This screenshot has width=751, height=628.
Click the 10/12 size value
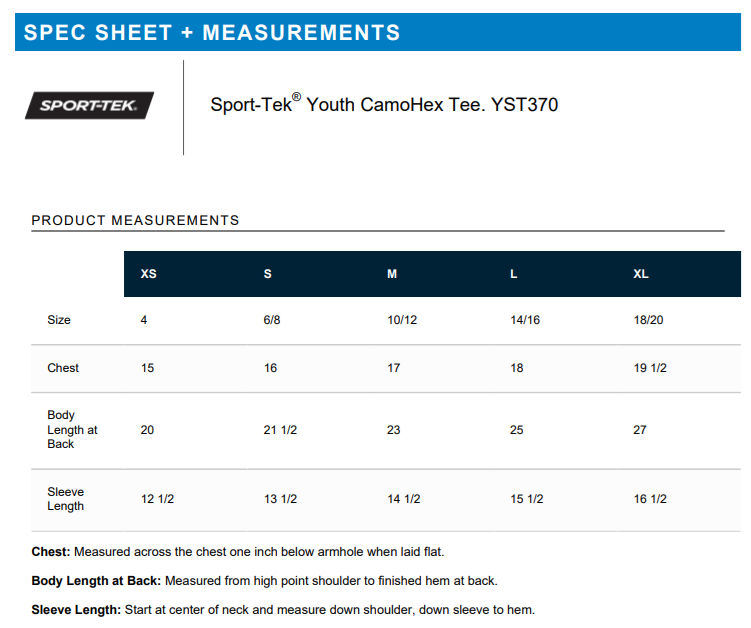pyautogui.click(x=401, y=320)
